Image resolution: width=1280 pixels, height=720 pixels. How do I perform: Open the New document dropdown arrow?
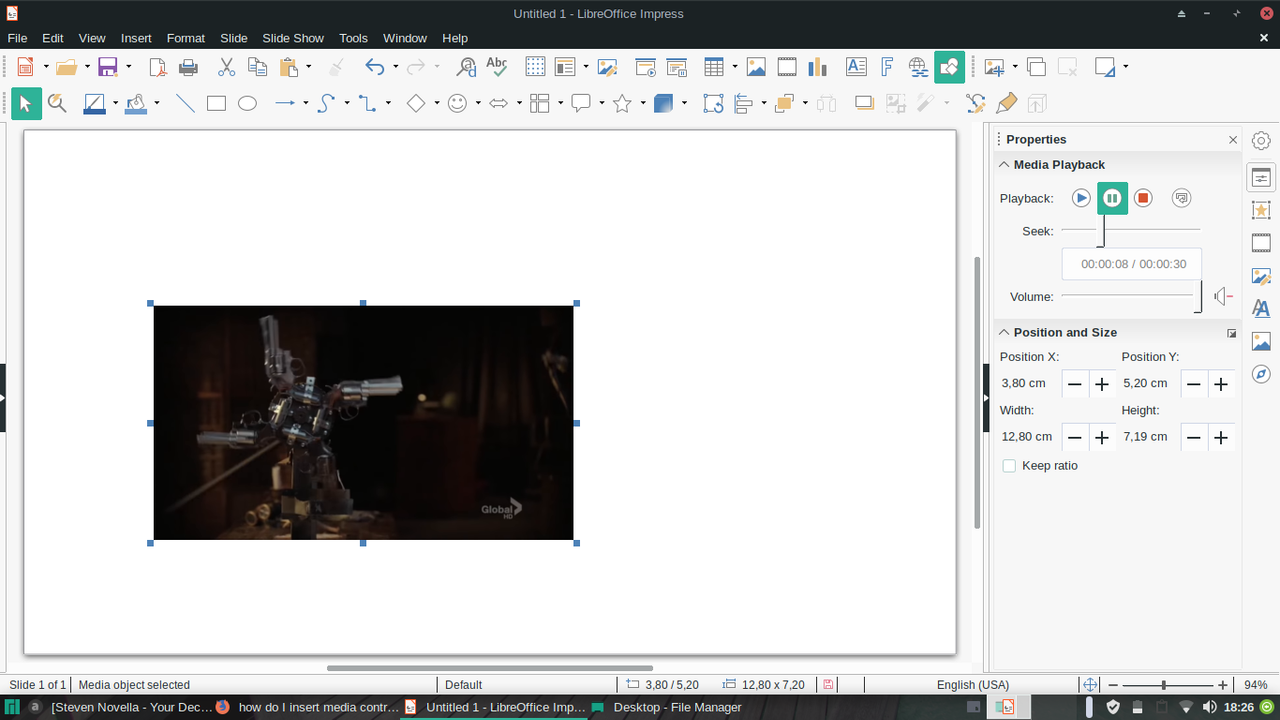pos(46,67)
